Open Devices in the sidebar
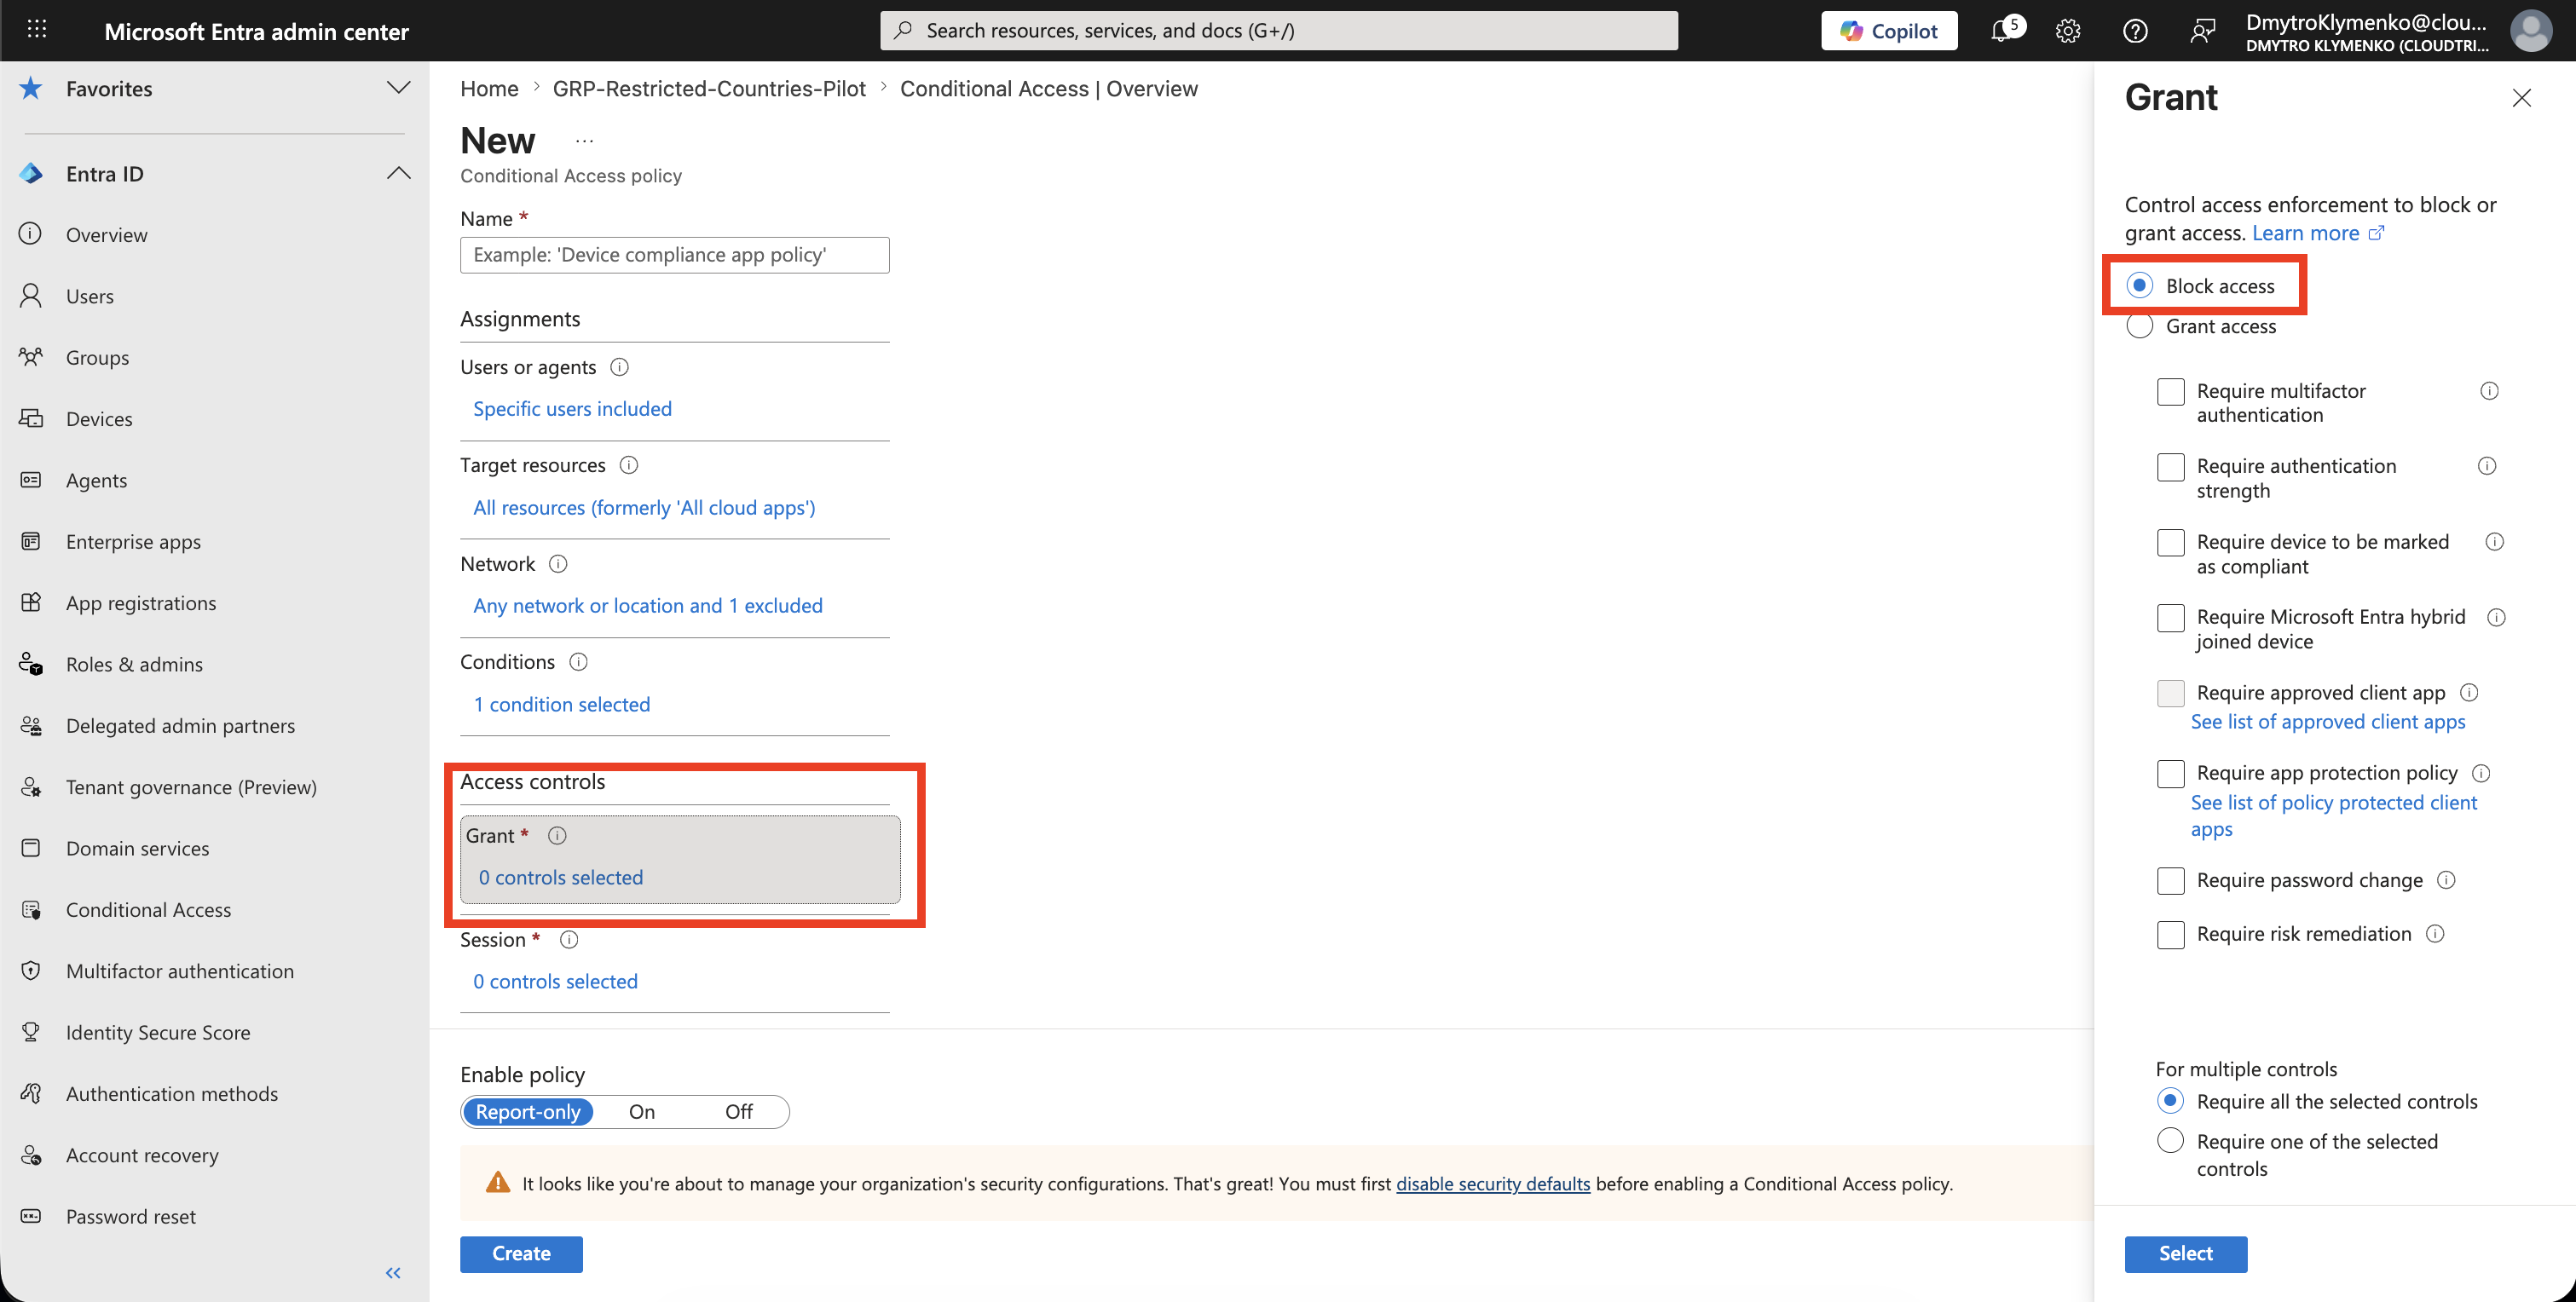This screenshot has width=2576, height=1302. point(99,418)
